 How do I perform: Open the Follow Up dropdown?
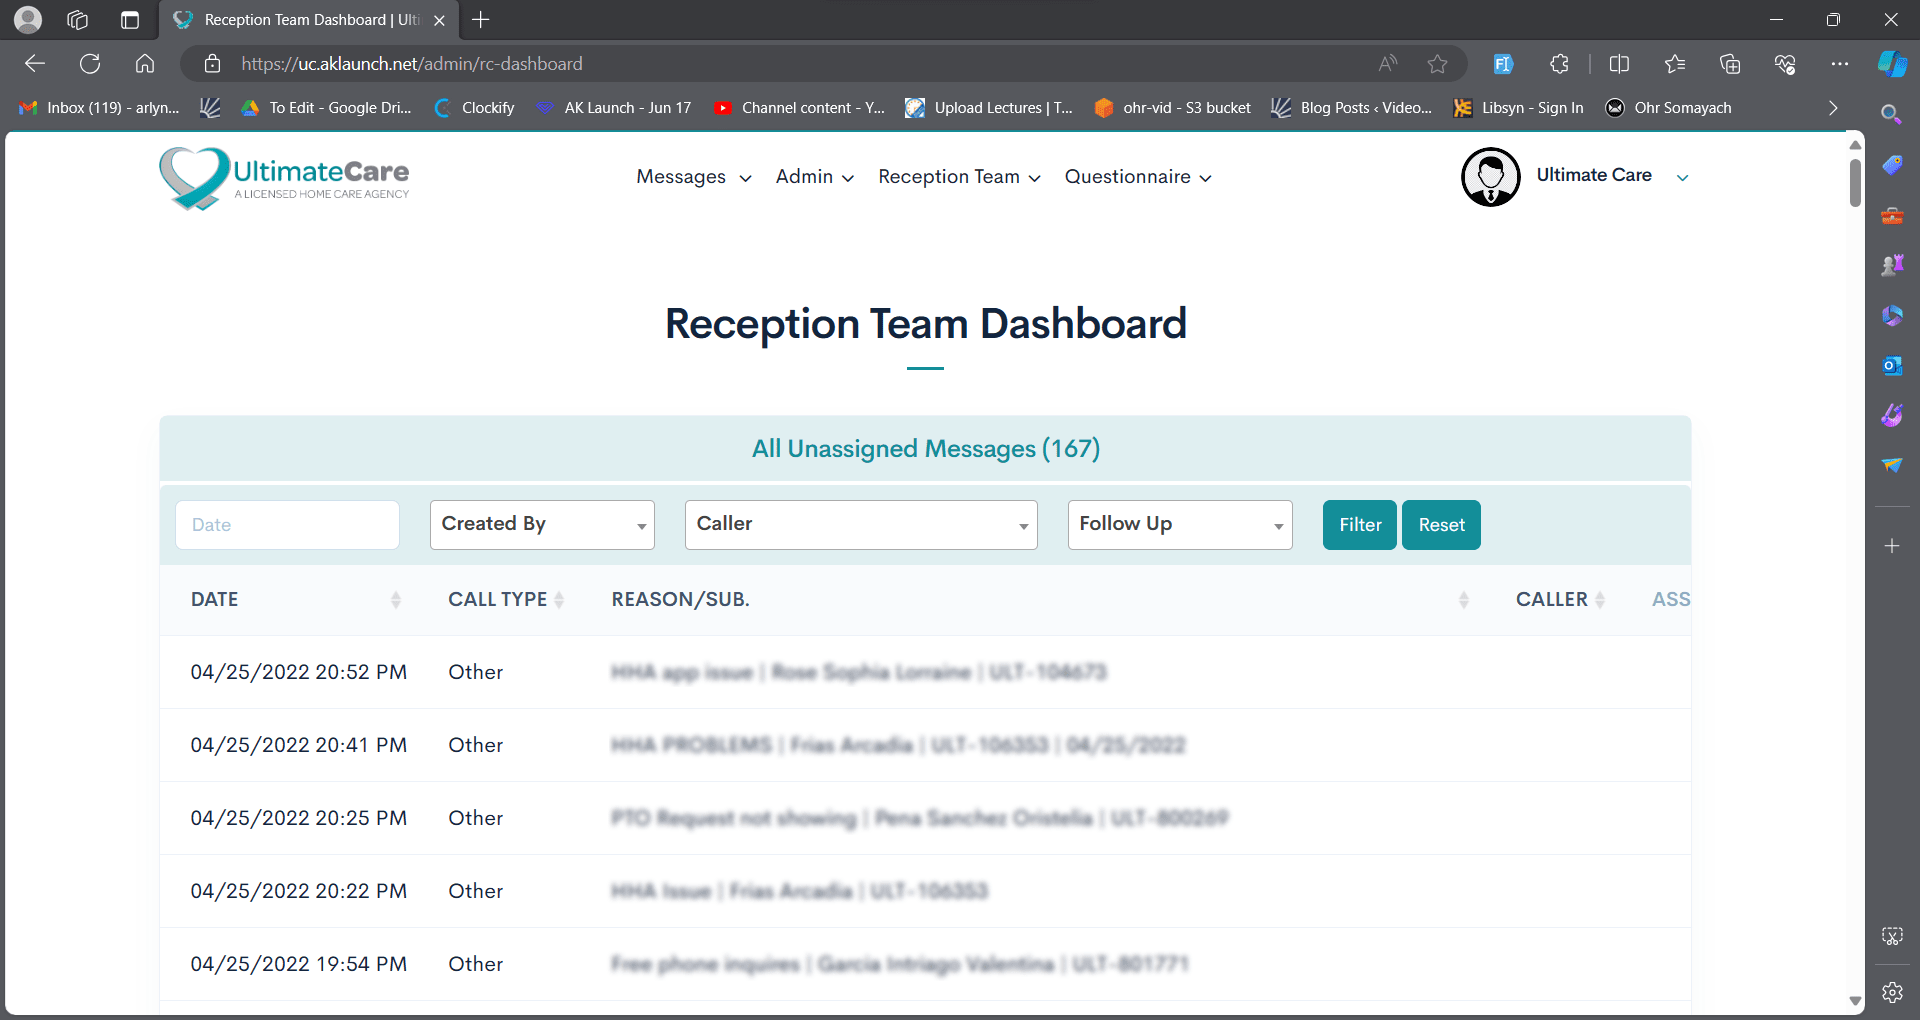(x=1180, y=525)
